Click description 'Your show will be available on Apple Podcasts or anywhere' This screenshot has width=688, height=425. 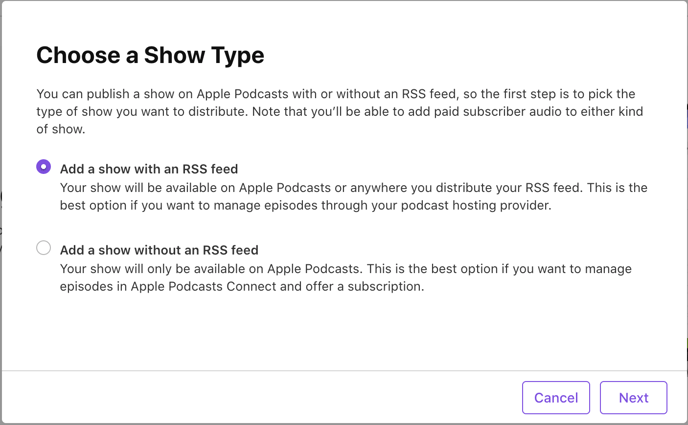coord(354,196)
